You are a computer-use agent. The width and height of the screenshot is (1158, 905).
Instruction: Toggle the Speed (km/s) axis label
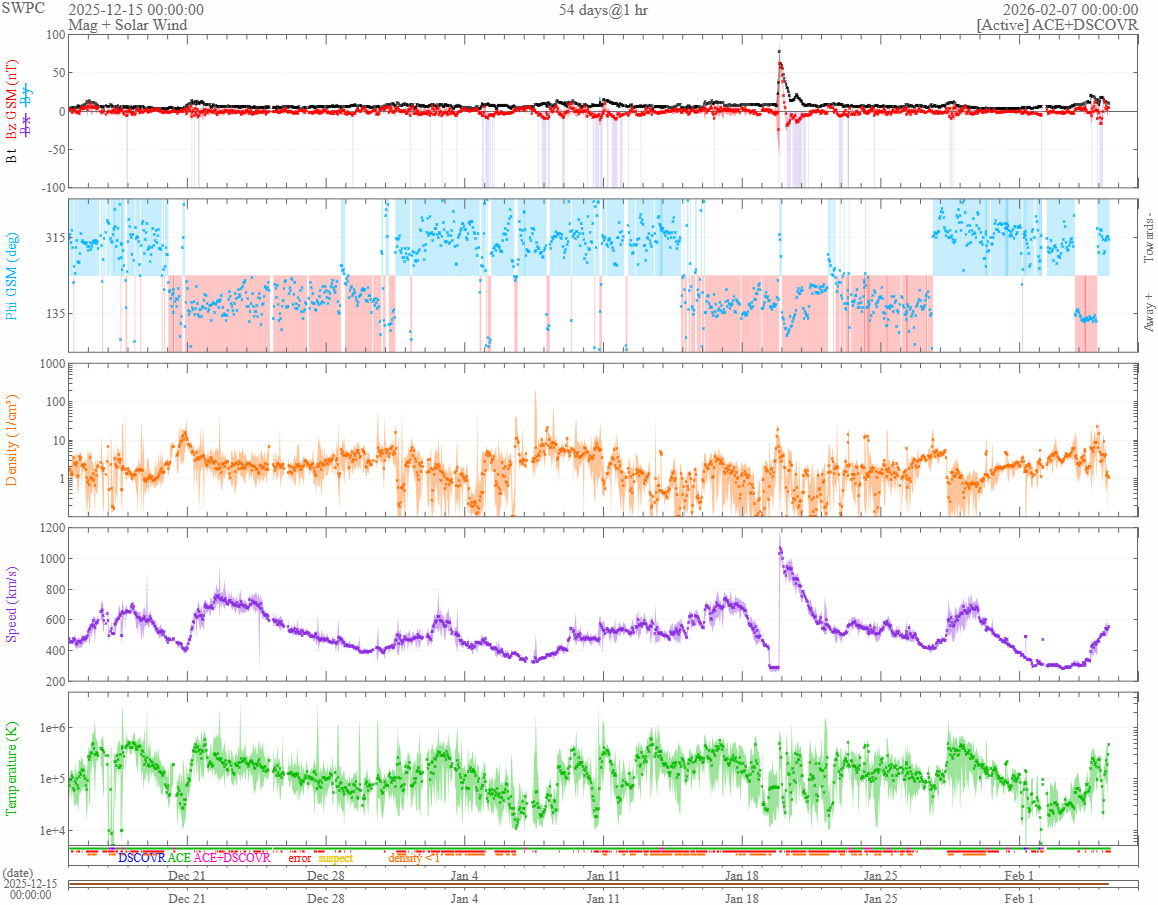pyautogui.click(x=11, y=604)
